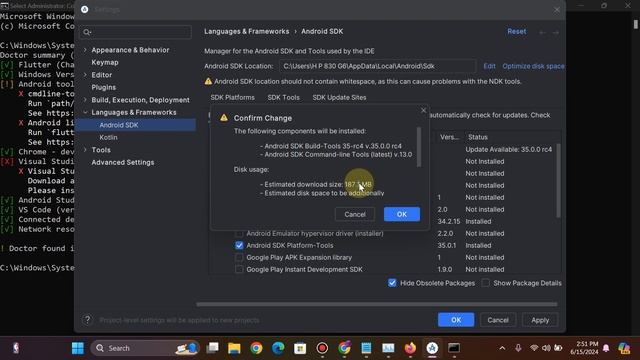Open the Windows Start menu
The height and width of the screenshot is (360, 640).
(x=78, y=348)
